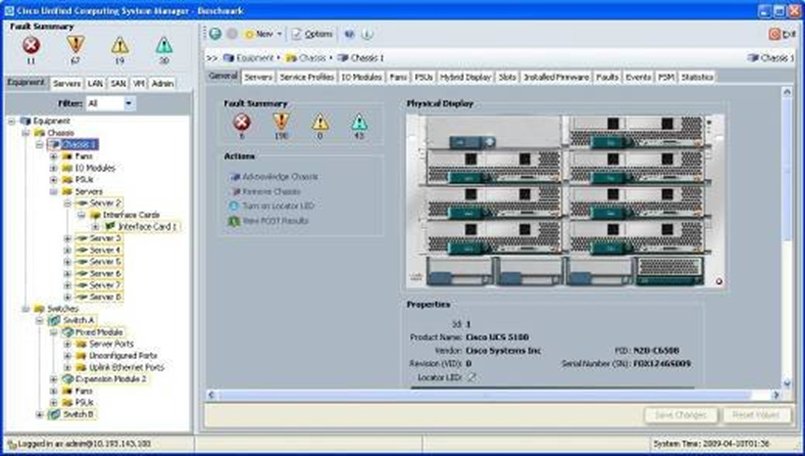805x456 pixels.
Task: Open the Statistics tab
Action: point(697,77)
